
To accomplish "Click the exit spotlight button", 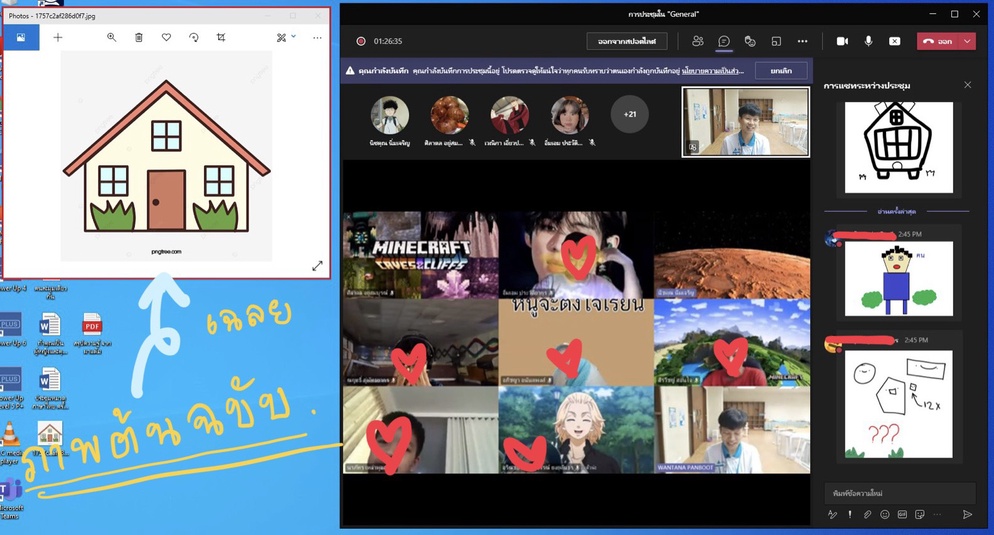I will pos(626,41).
